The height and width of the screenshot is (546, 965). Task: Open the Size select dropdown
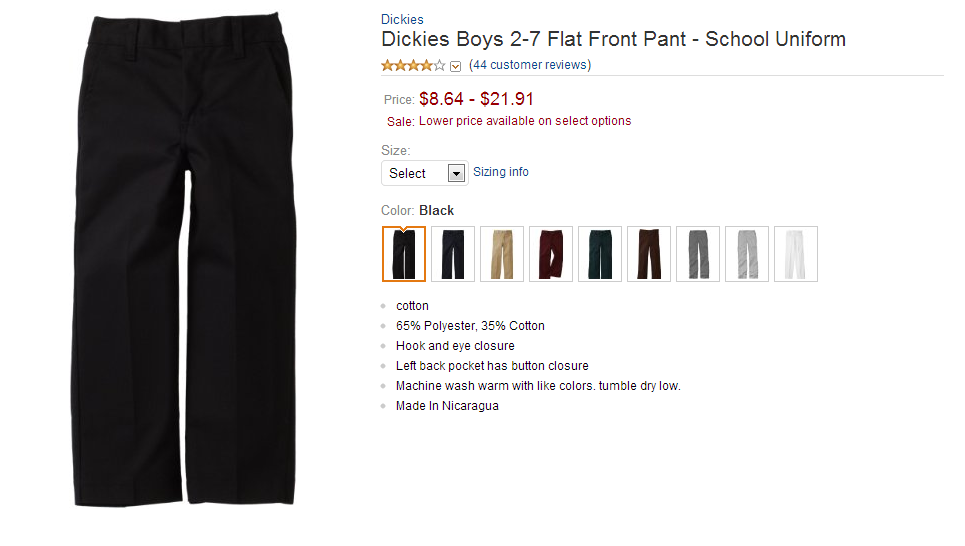click(425, 173)
